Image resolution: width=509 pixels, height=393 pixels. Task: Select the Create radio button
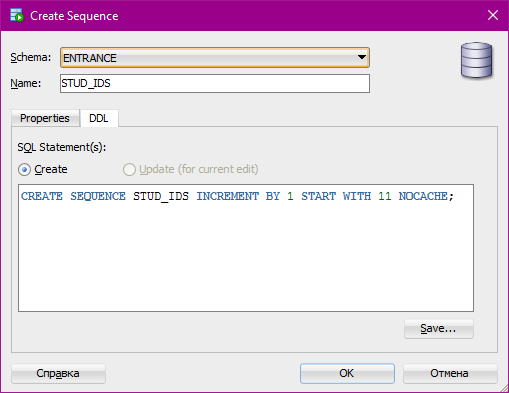25,169
